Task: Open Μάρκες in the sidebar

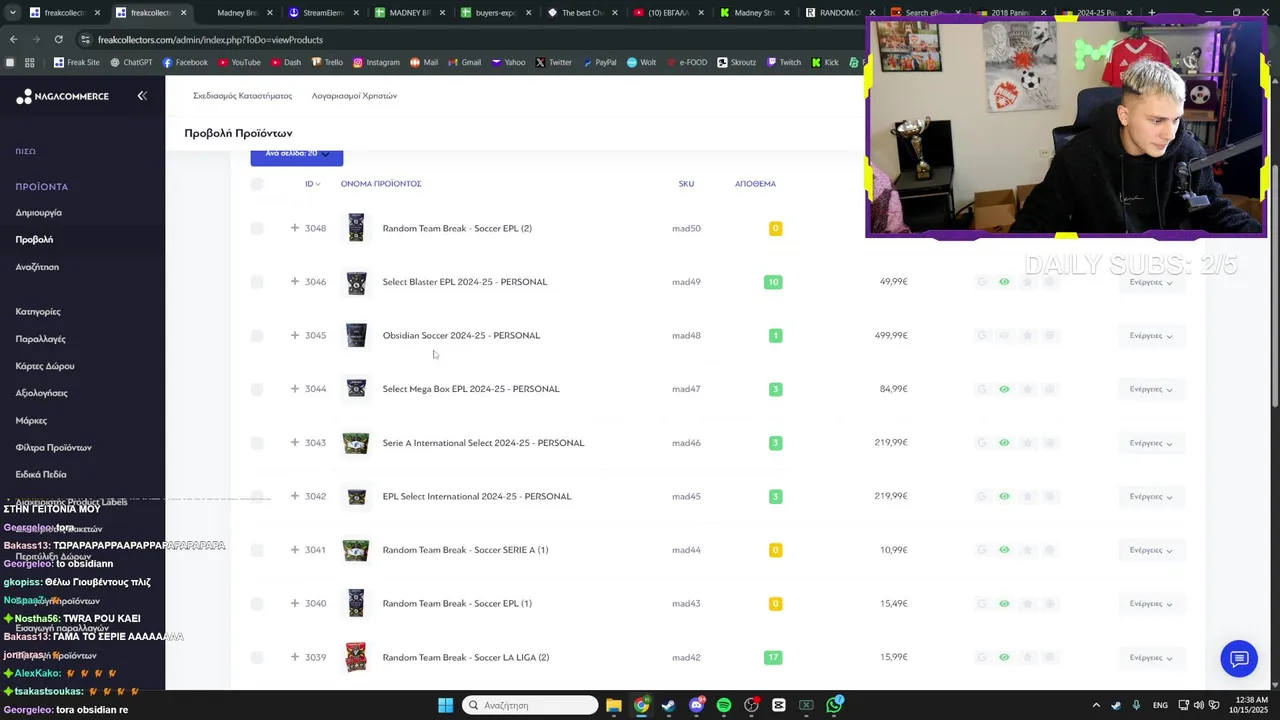Action: click(31, 420)
